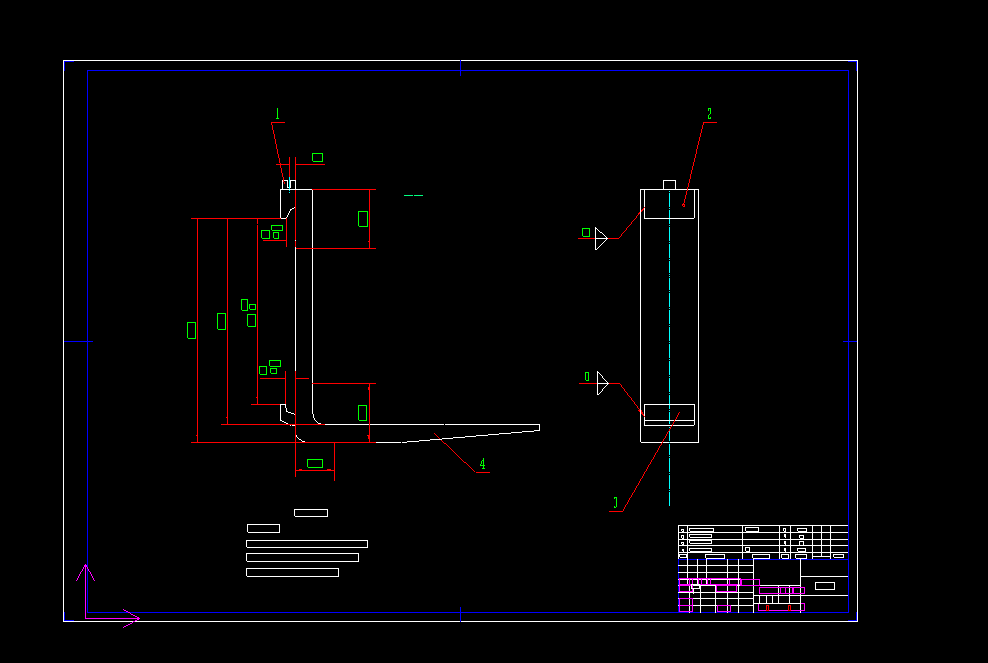The image size is (988, 663).
Task: Pick the lower datum triangle symbol
Action: [x=603, y=383]
